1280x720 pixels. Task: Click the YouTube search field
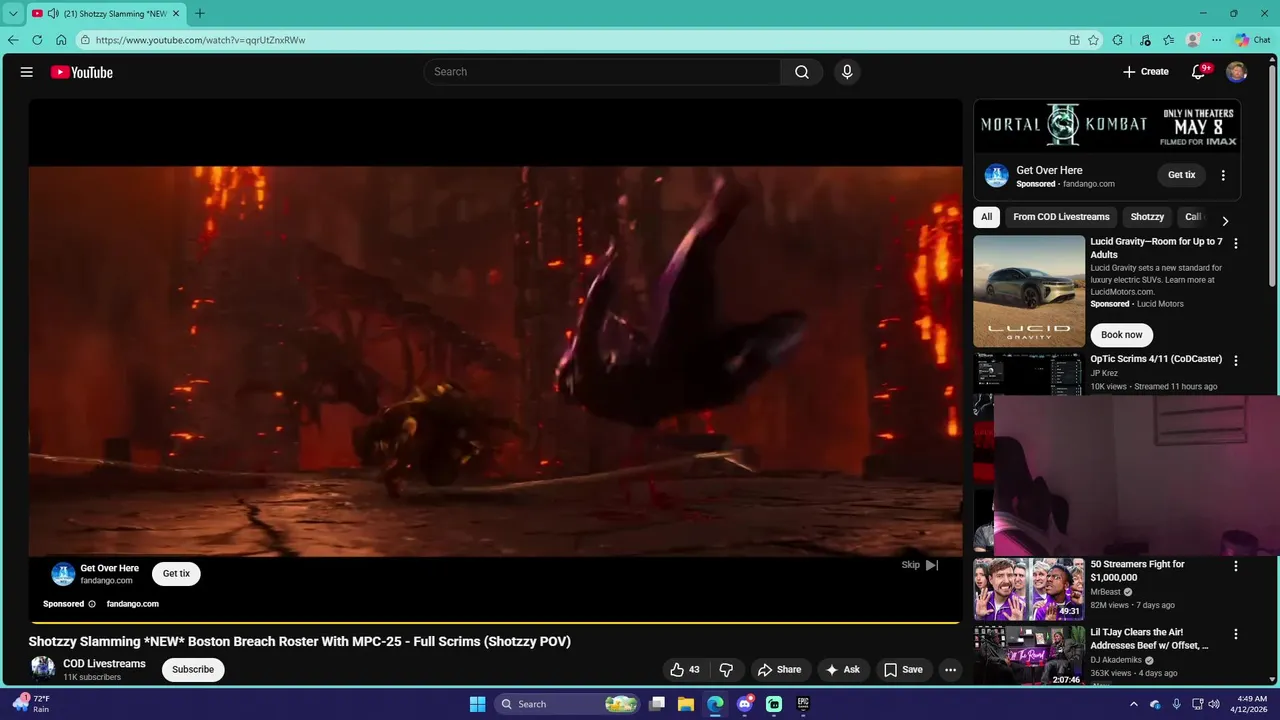point(602,72)
